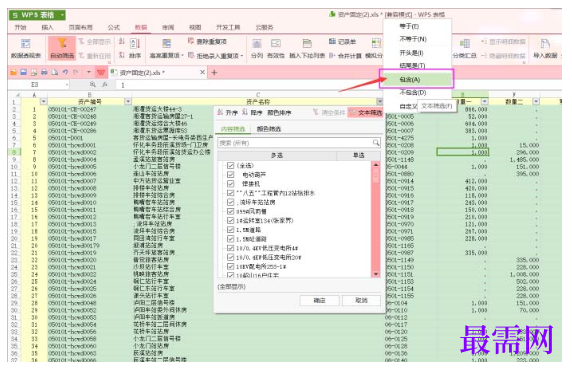The width and height of the screenshot is (572, 371).
Task: Switch to the 颜色筛选 tab
Action: click(x=269, y=129)
